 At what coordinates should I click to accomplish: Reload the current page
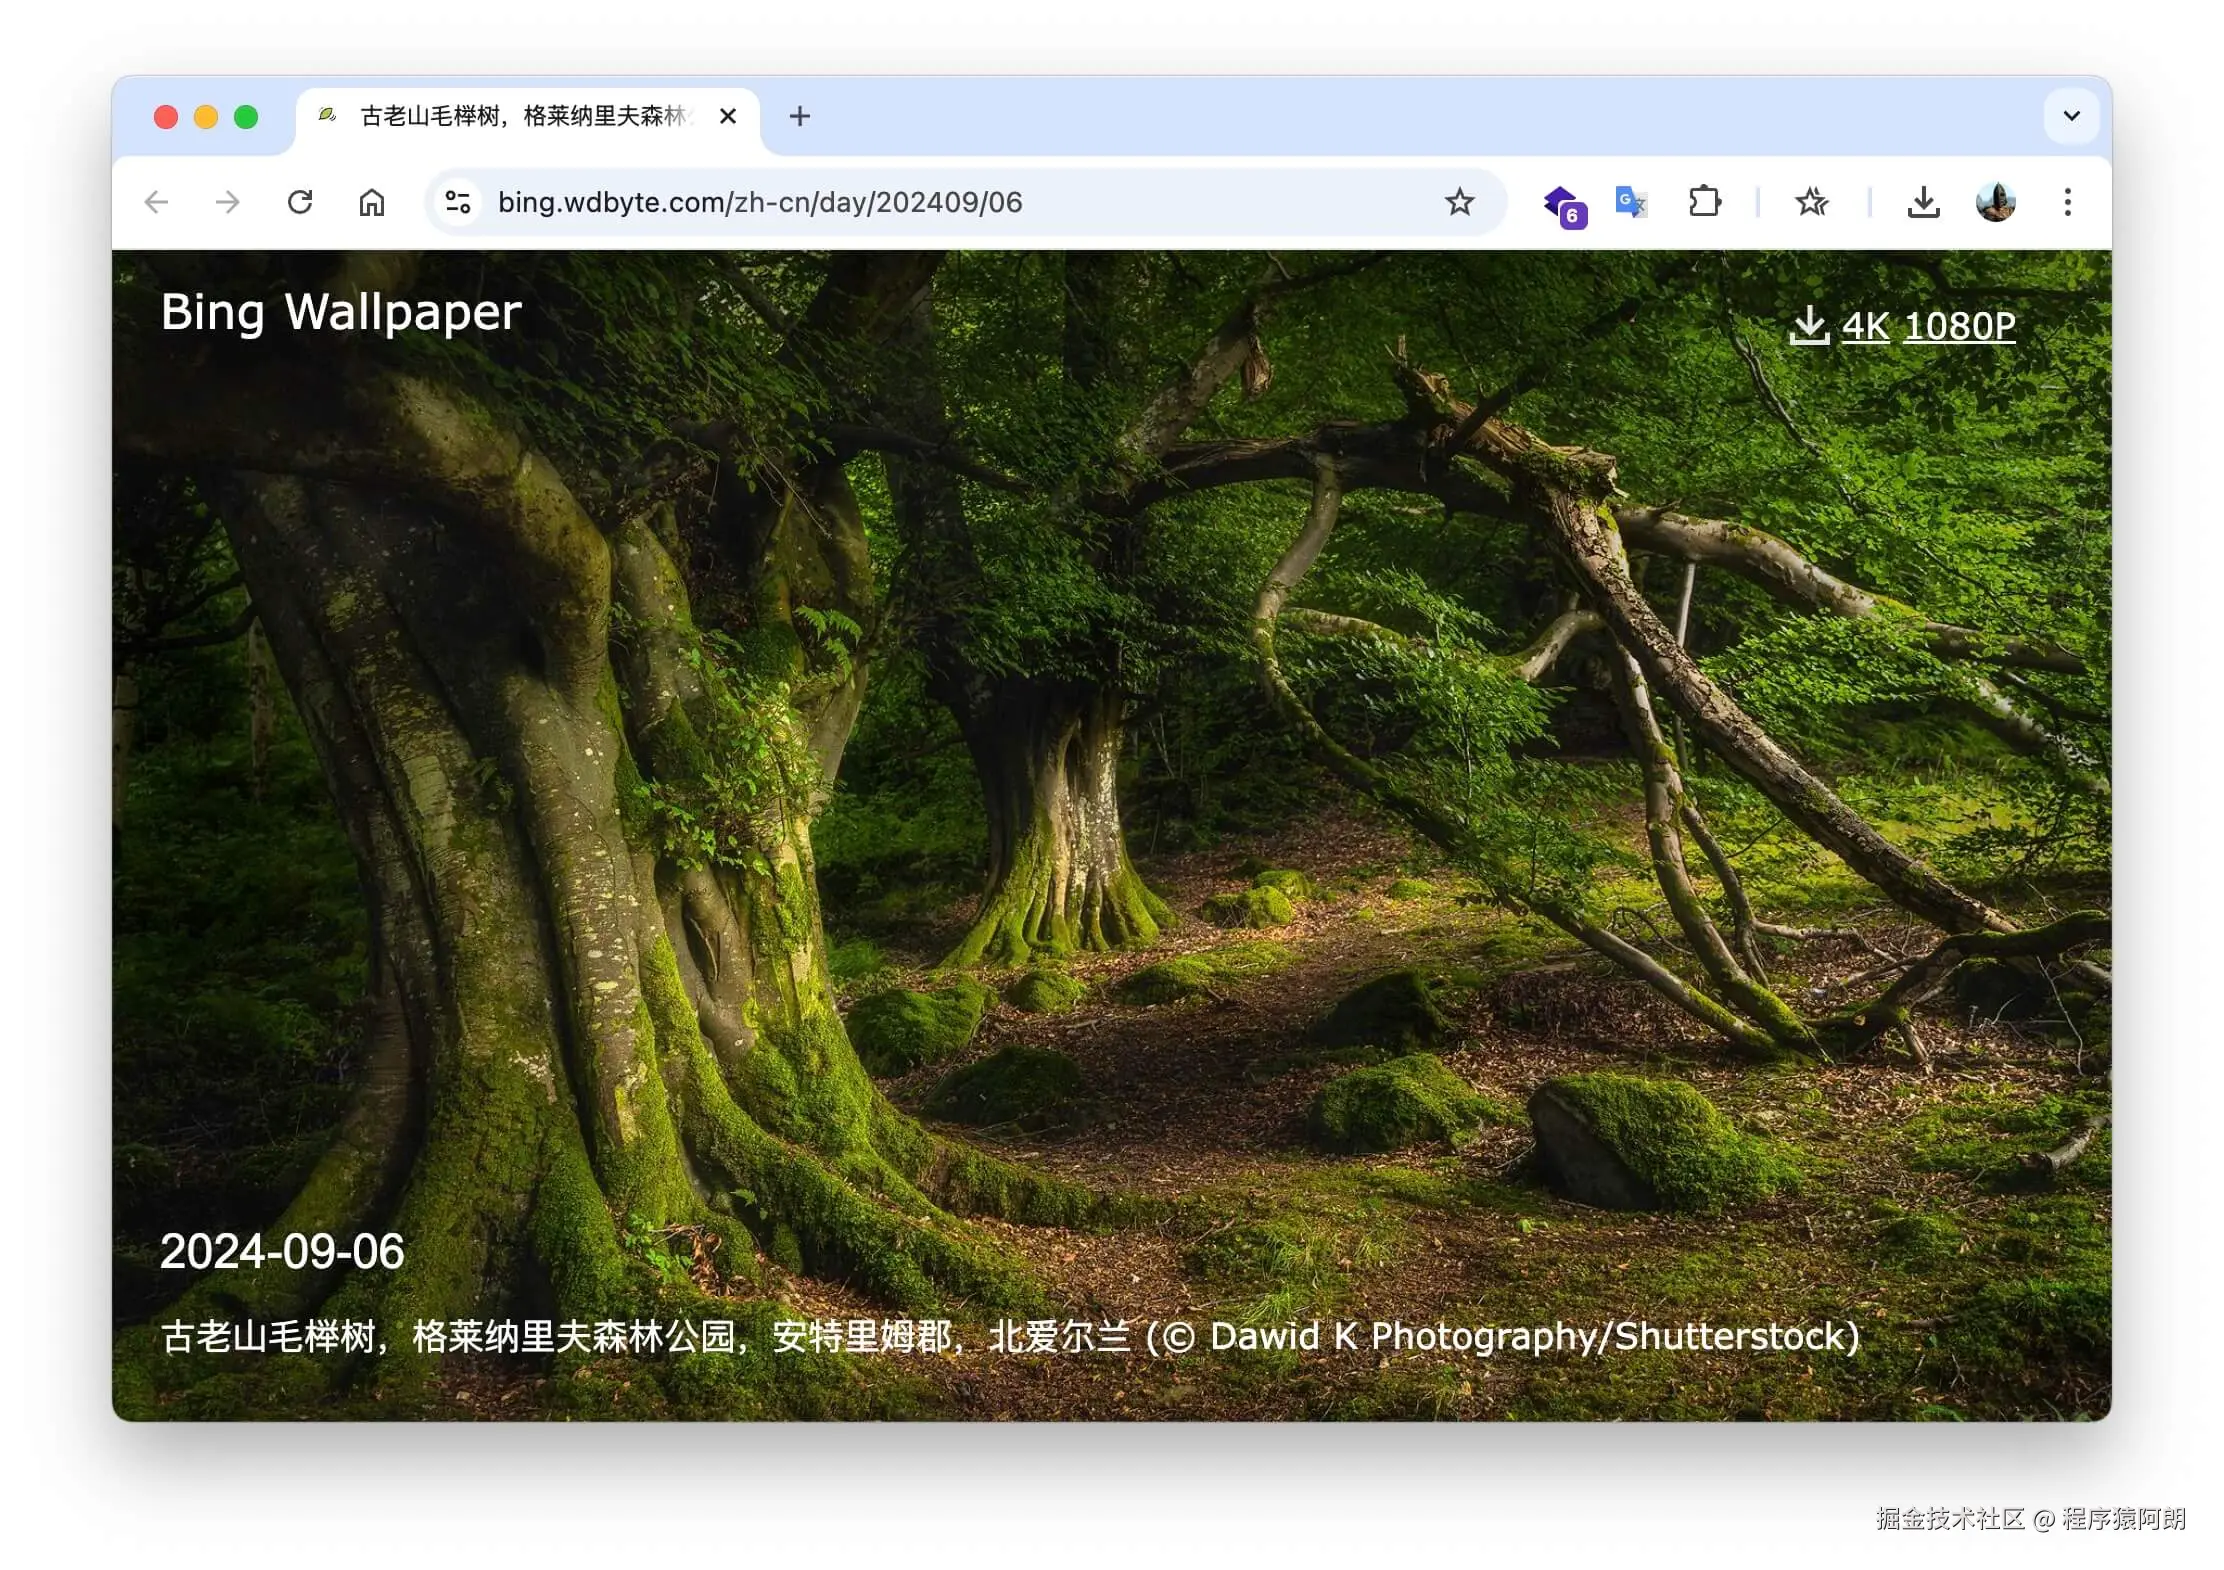point(300,203)
